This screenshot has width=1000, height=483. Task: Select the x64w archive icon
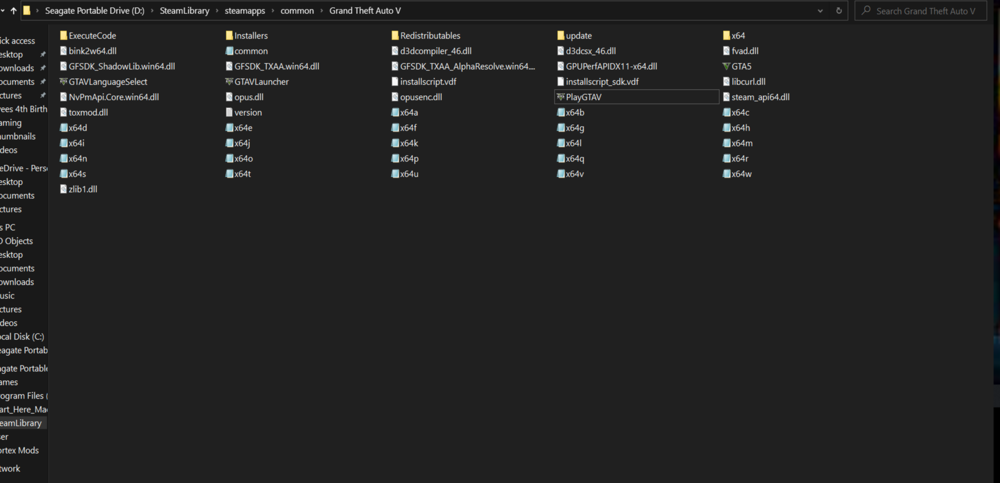coord(726,174)
